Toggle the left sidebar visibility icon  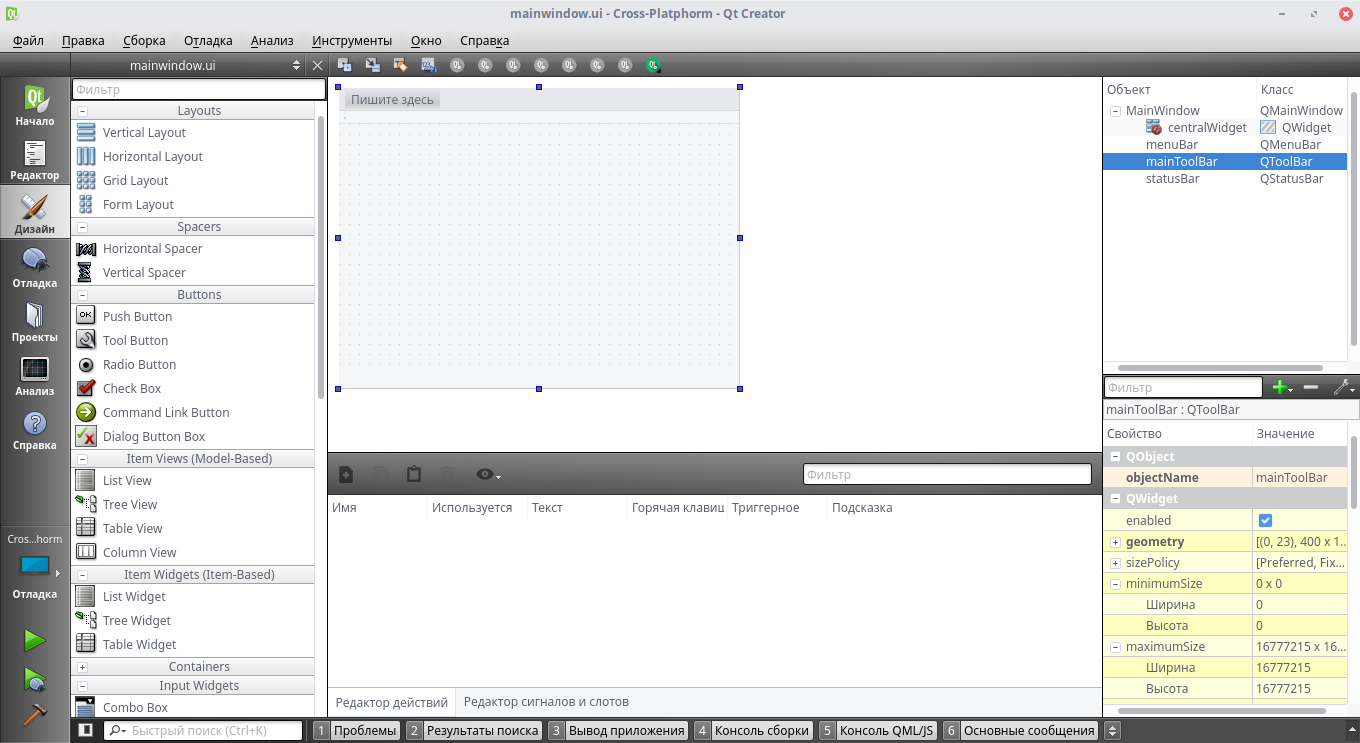86,730
